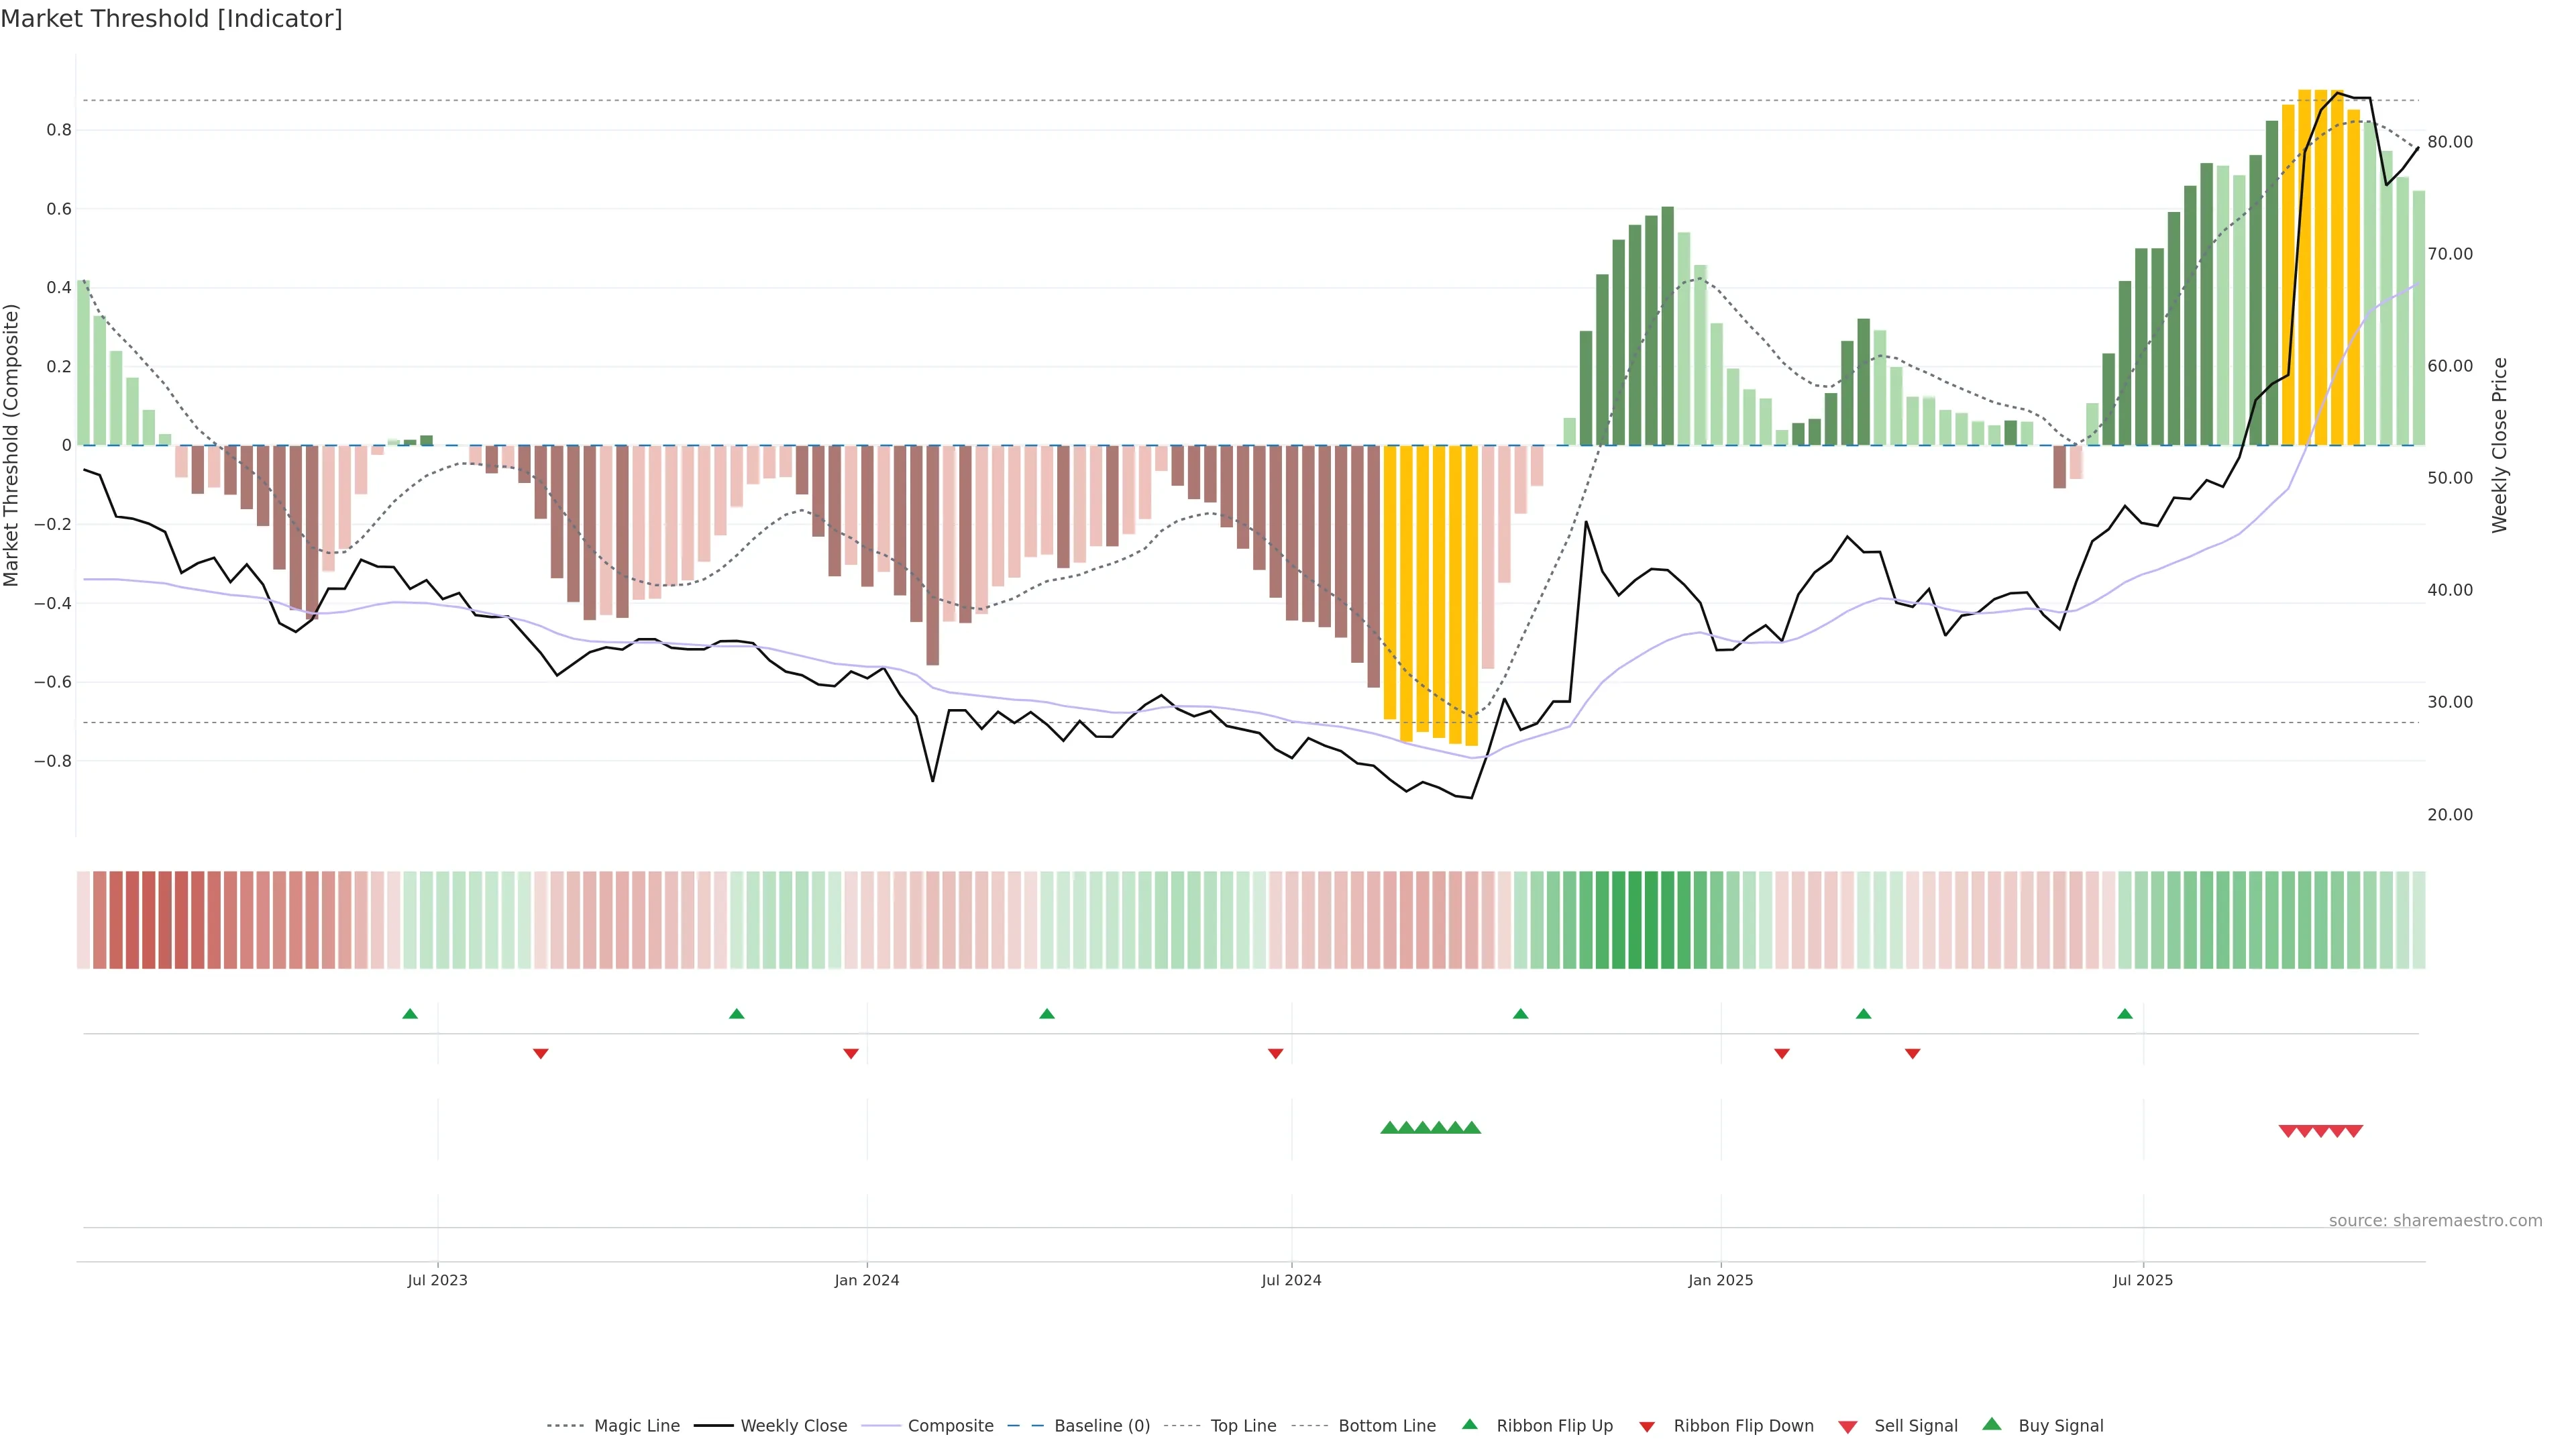Click the darkest green ribbon segment
The image size is (2576, 1449).
1635,920
